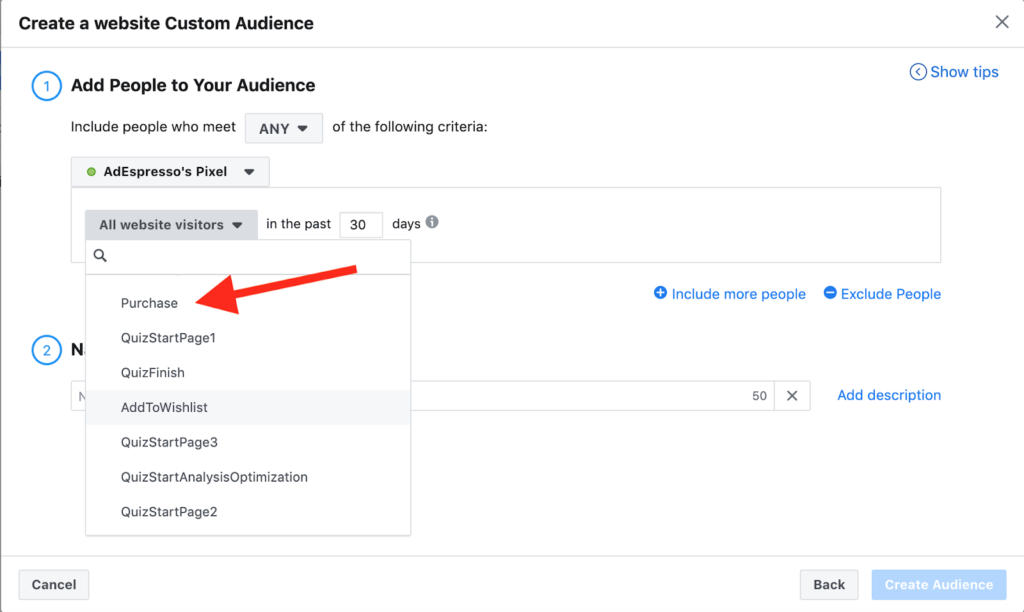Click the plus icon for Include more people

point(660,293)
